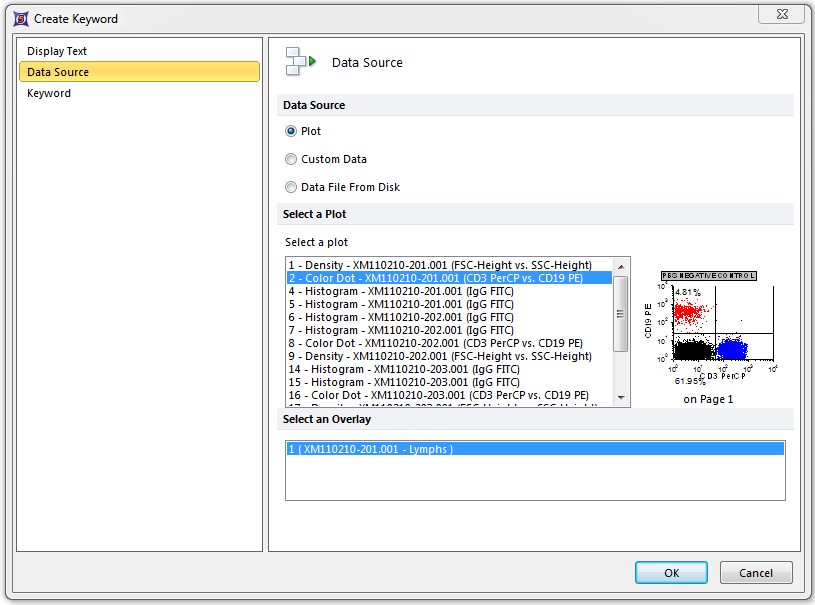Choose the Custom Data radio option
The image size is (815, 605).
(x=291, y=159)
